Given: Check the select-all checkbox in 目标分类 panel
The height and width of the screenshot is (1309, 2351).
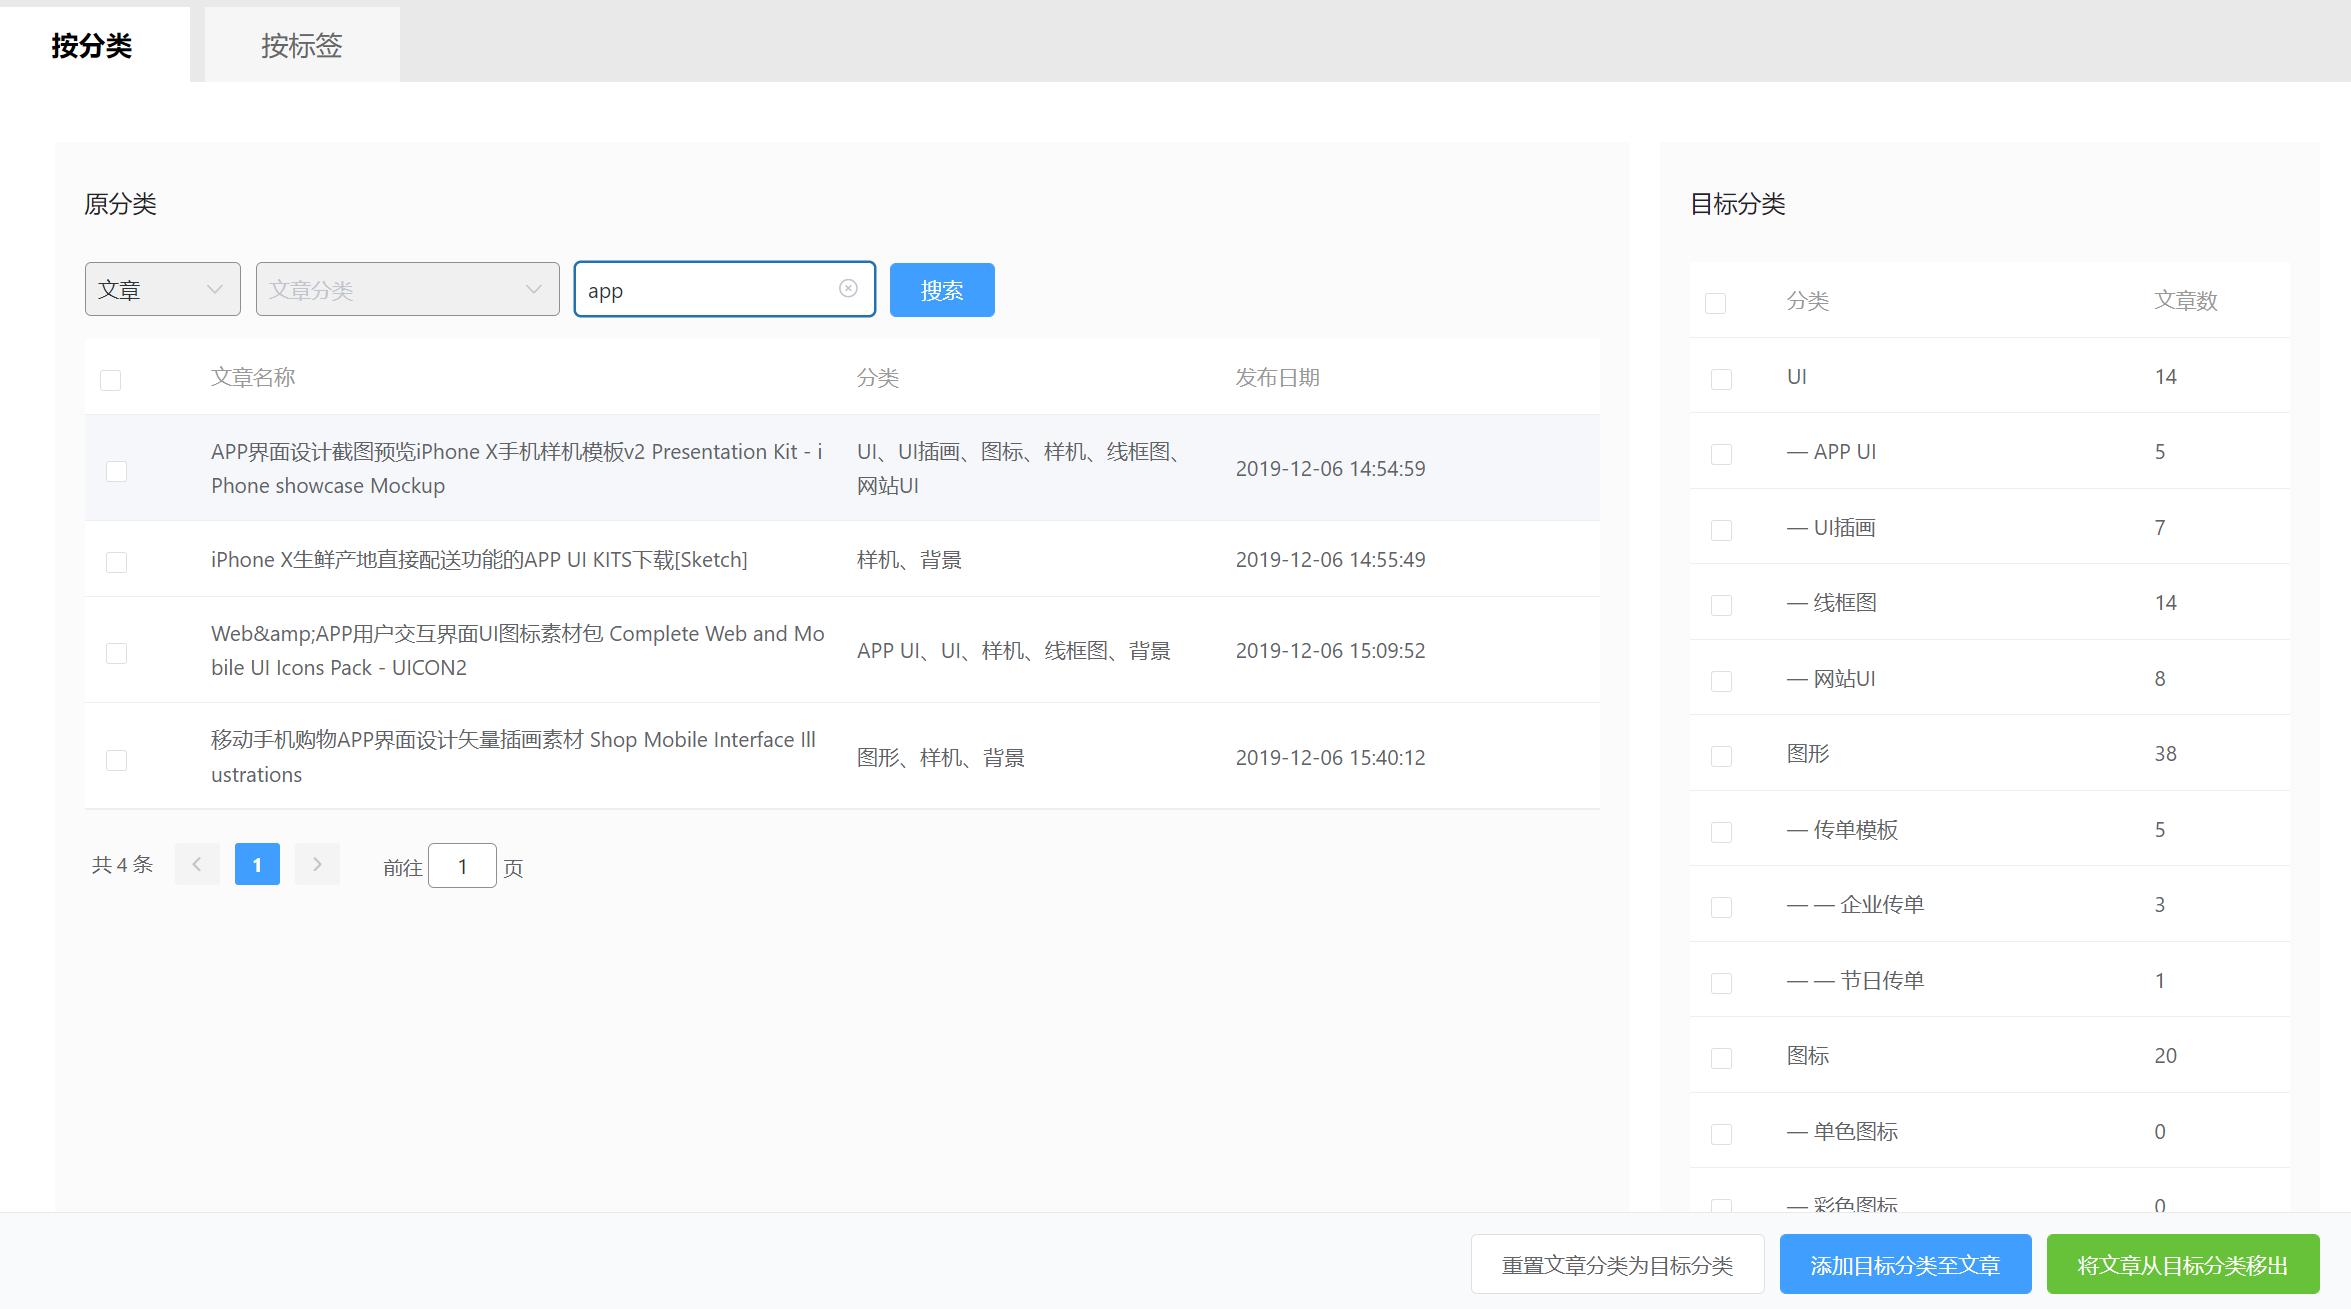Looking at the screenshot, I should (1716, 301).
